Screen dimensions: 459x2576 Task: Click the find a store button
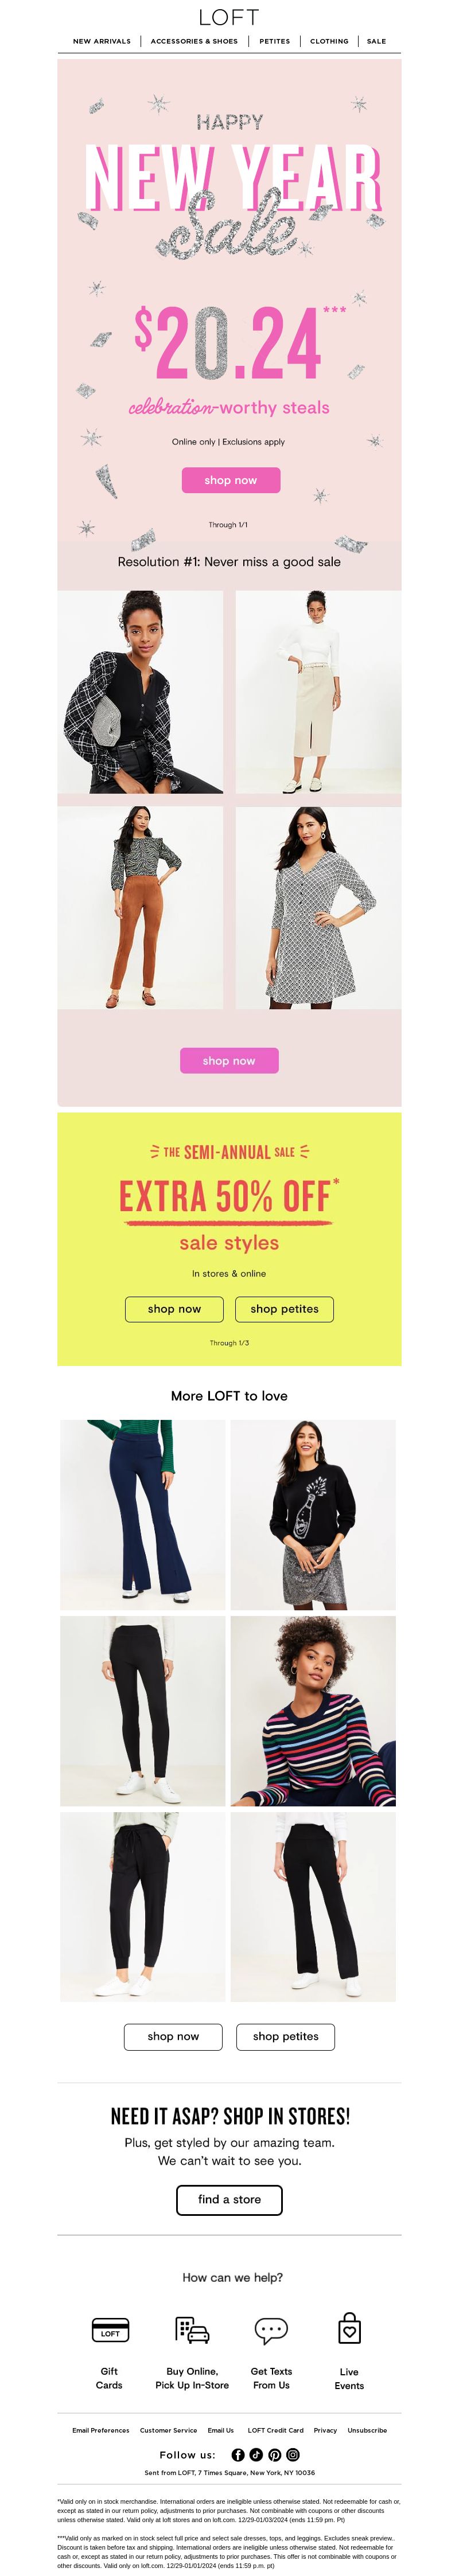[229, 2199]
